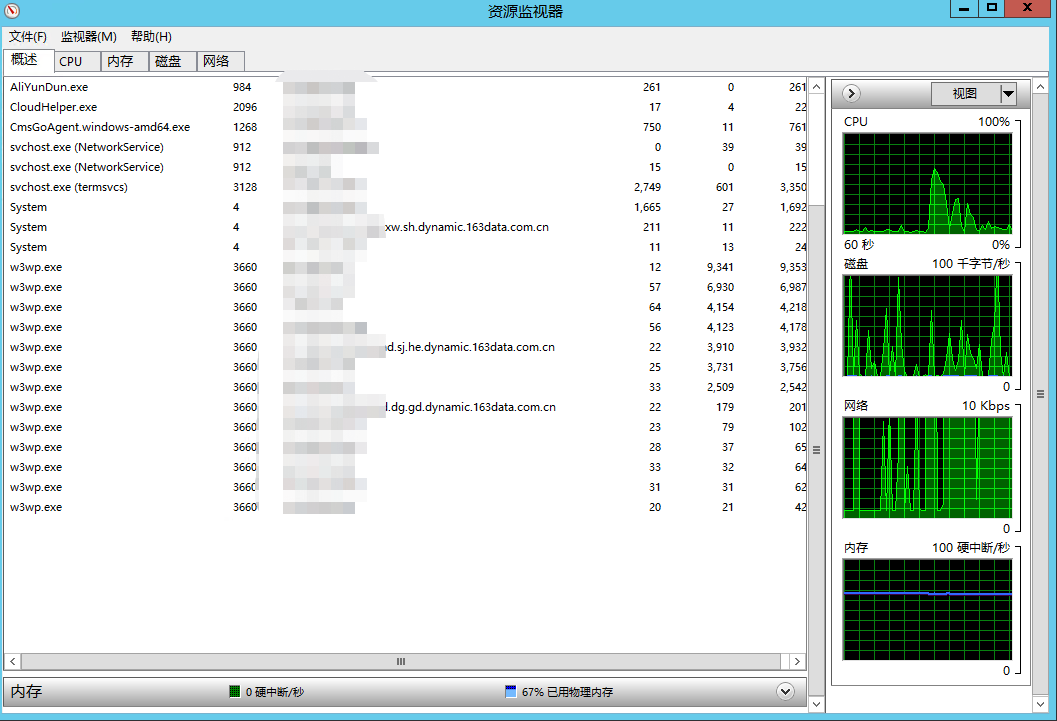Viewport: 1057px width, 721px height.
Task: Click up arrow of graph pane scrollbar
Action: [1041, 87]
